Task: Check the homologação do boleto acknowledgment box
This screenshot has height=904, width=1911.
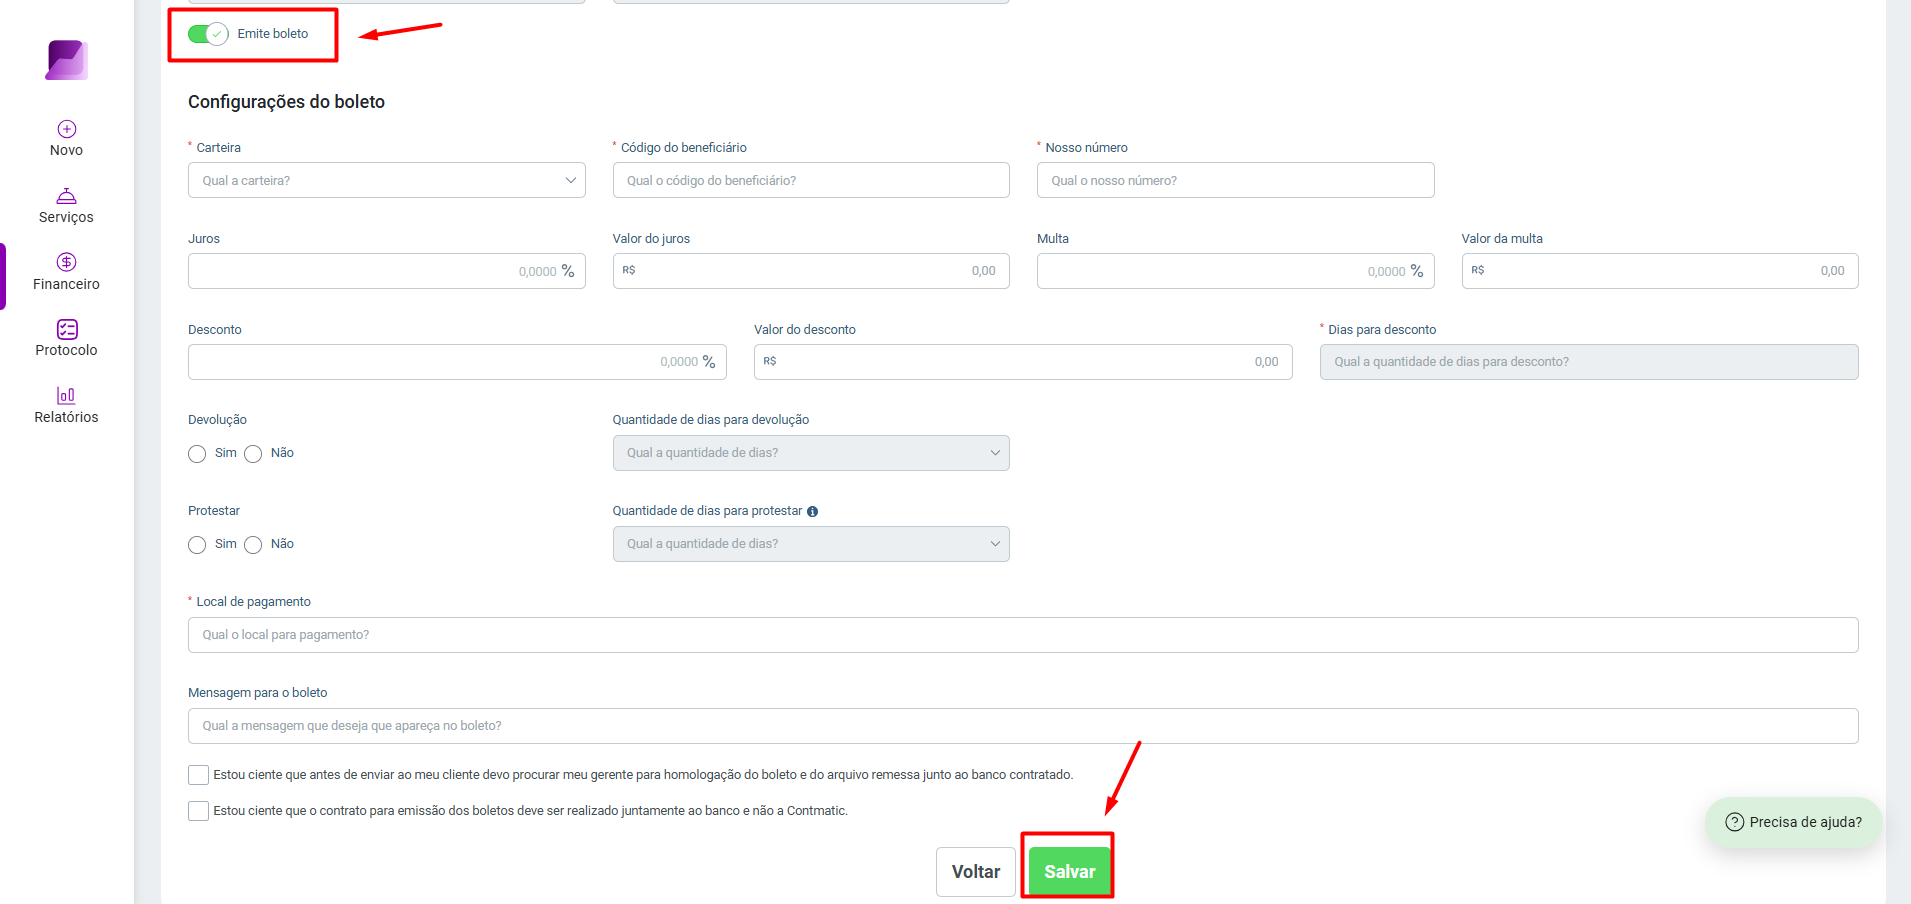Action: click(198, 775)
